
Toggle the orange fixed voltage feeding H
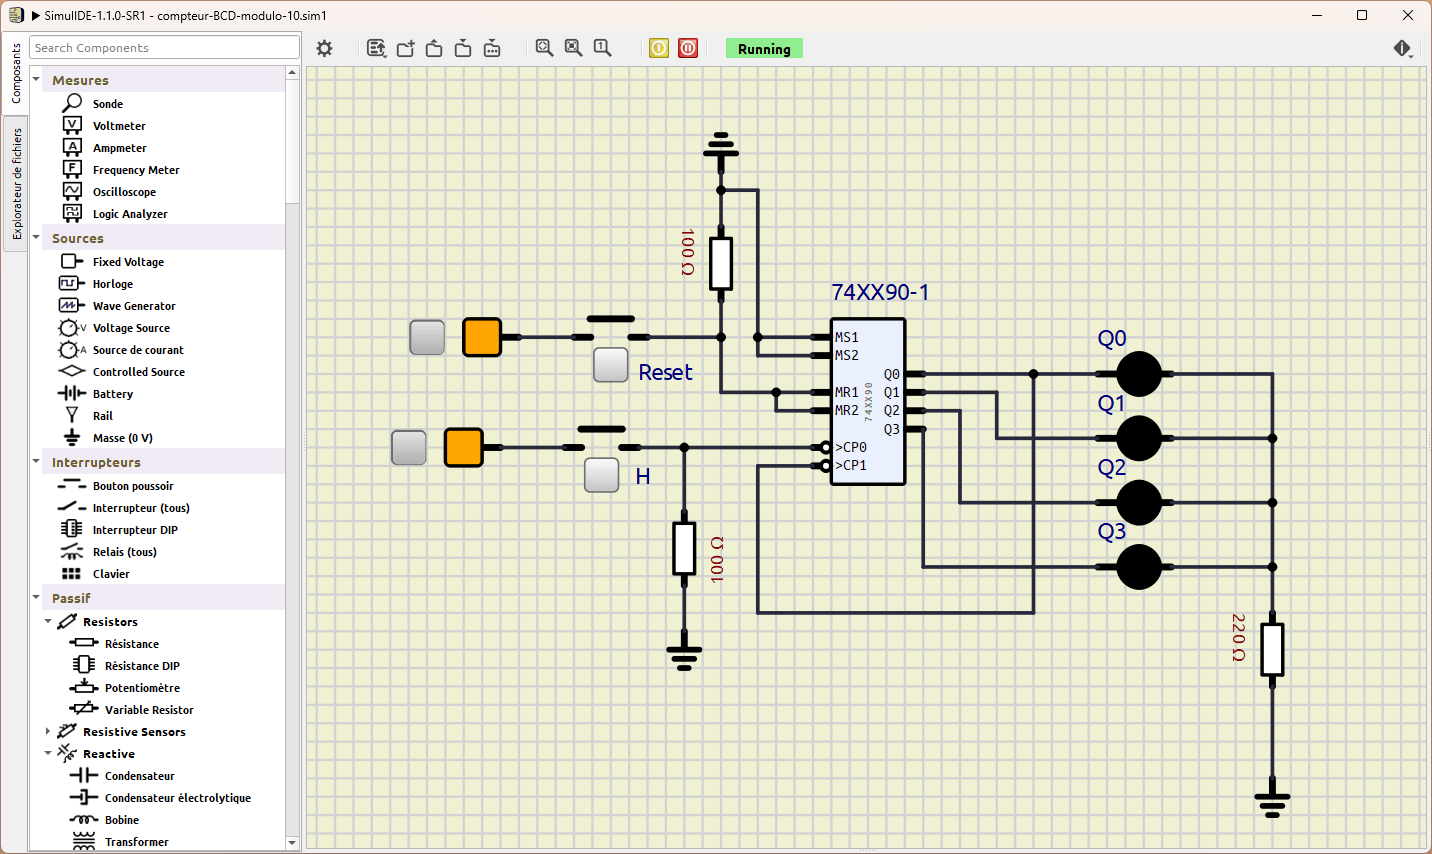coord(463,447)
